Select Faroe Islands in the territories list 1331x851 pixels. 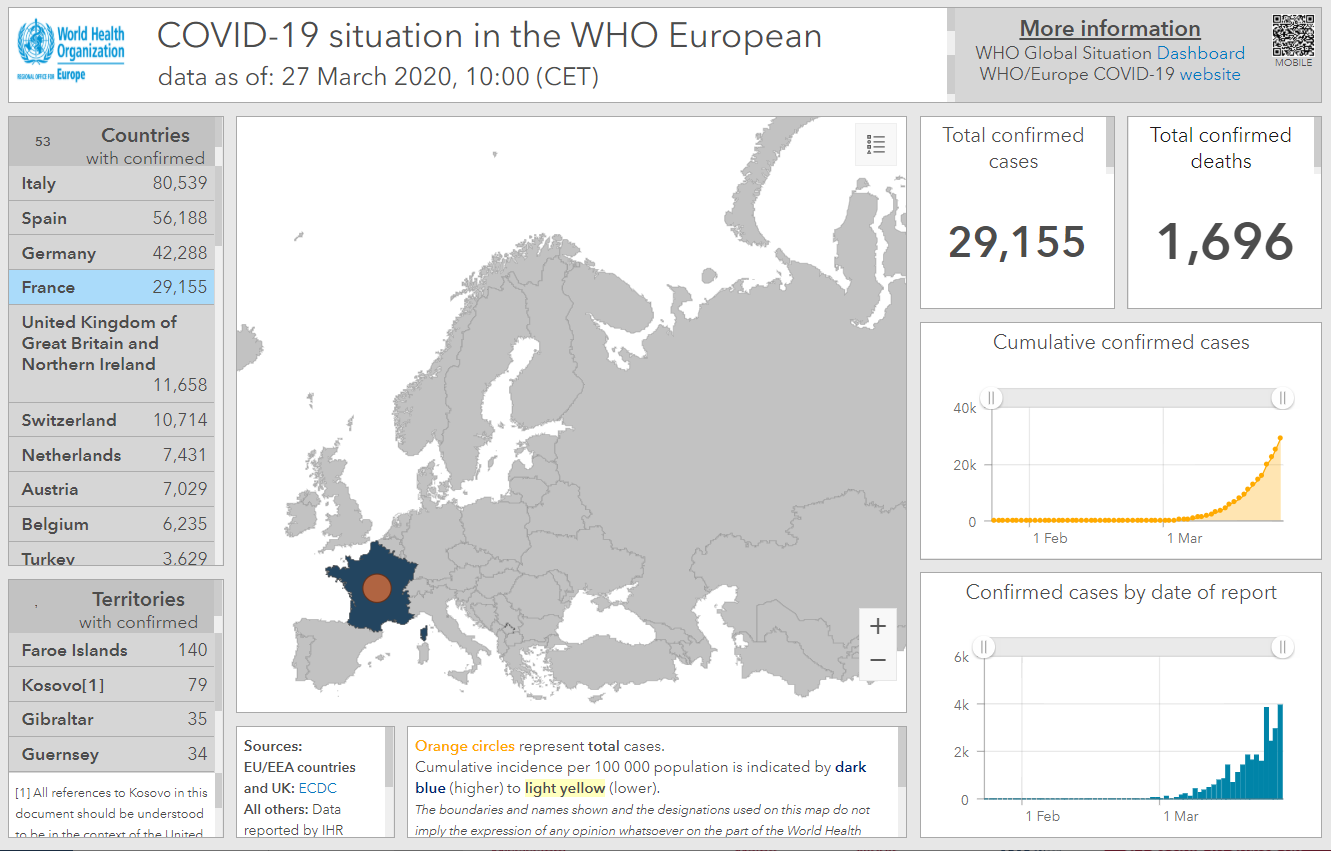point(112,650)
